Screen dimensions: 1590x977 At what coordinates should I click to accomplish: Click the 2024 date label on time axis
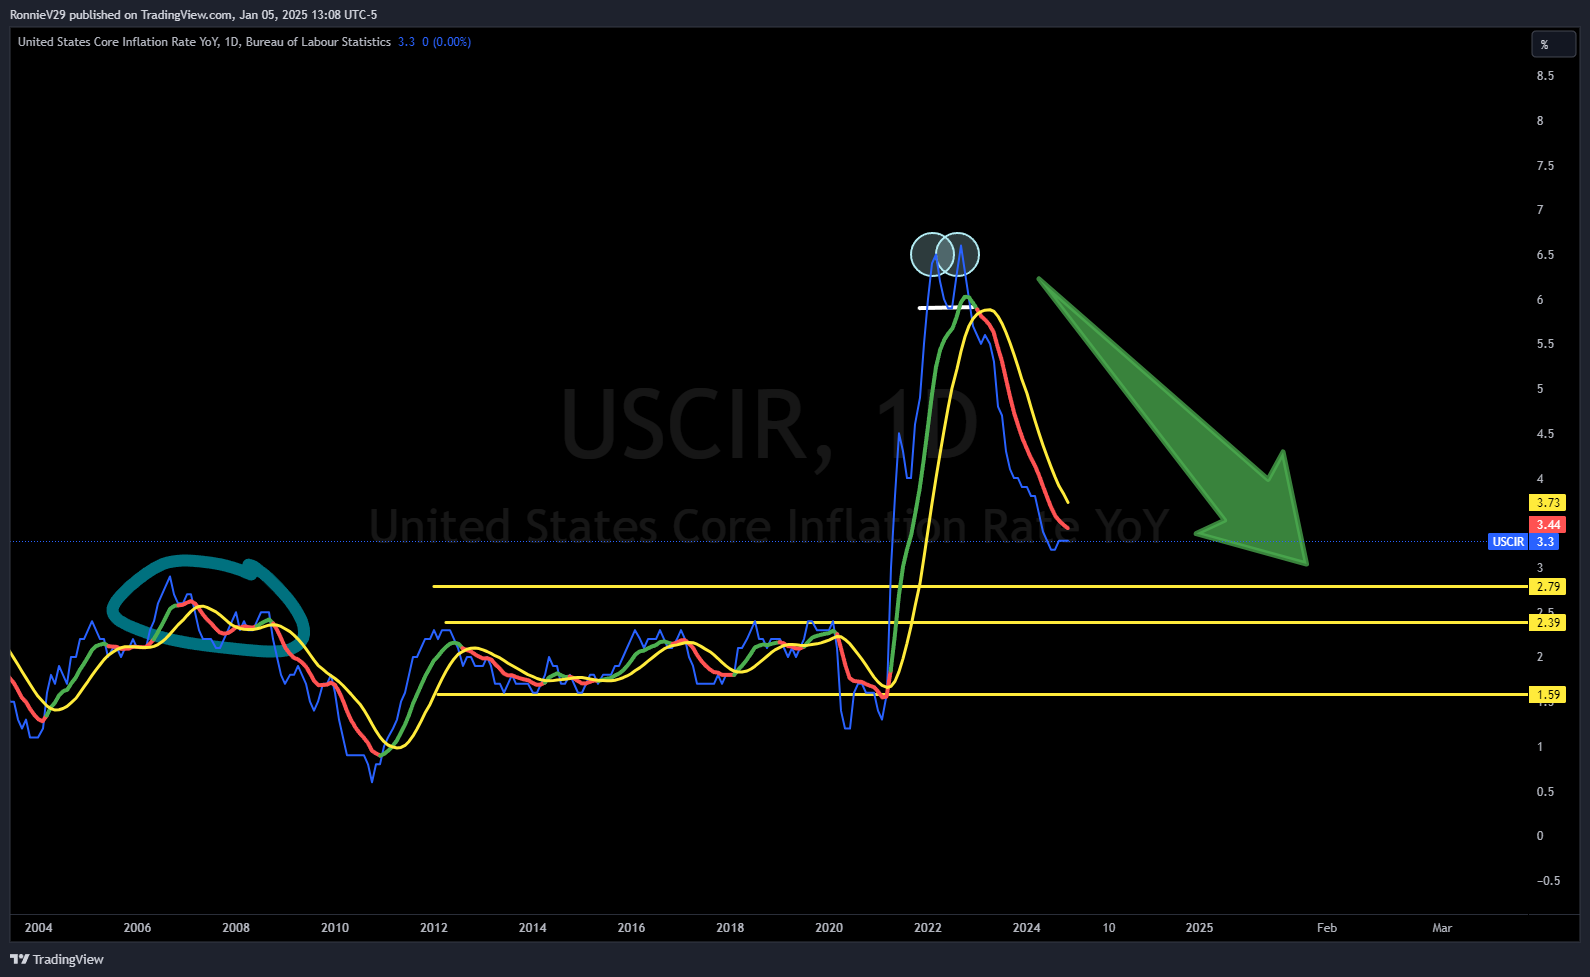(1026, 928)
